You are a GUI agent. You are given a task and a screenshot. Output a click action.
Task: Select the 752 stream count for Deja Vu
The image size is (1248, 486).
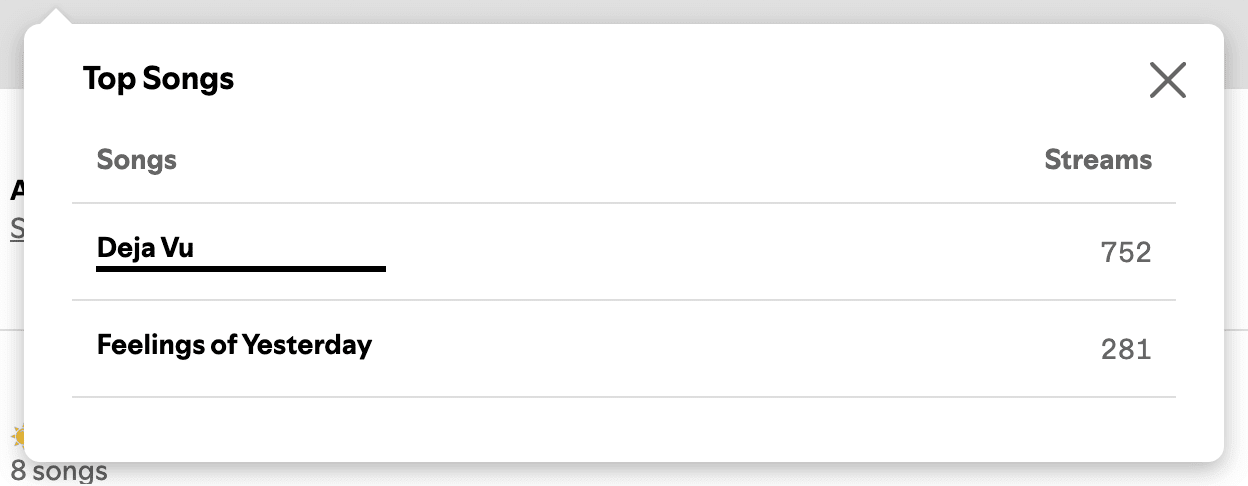click(x=1126, y=252)
